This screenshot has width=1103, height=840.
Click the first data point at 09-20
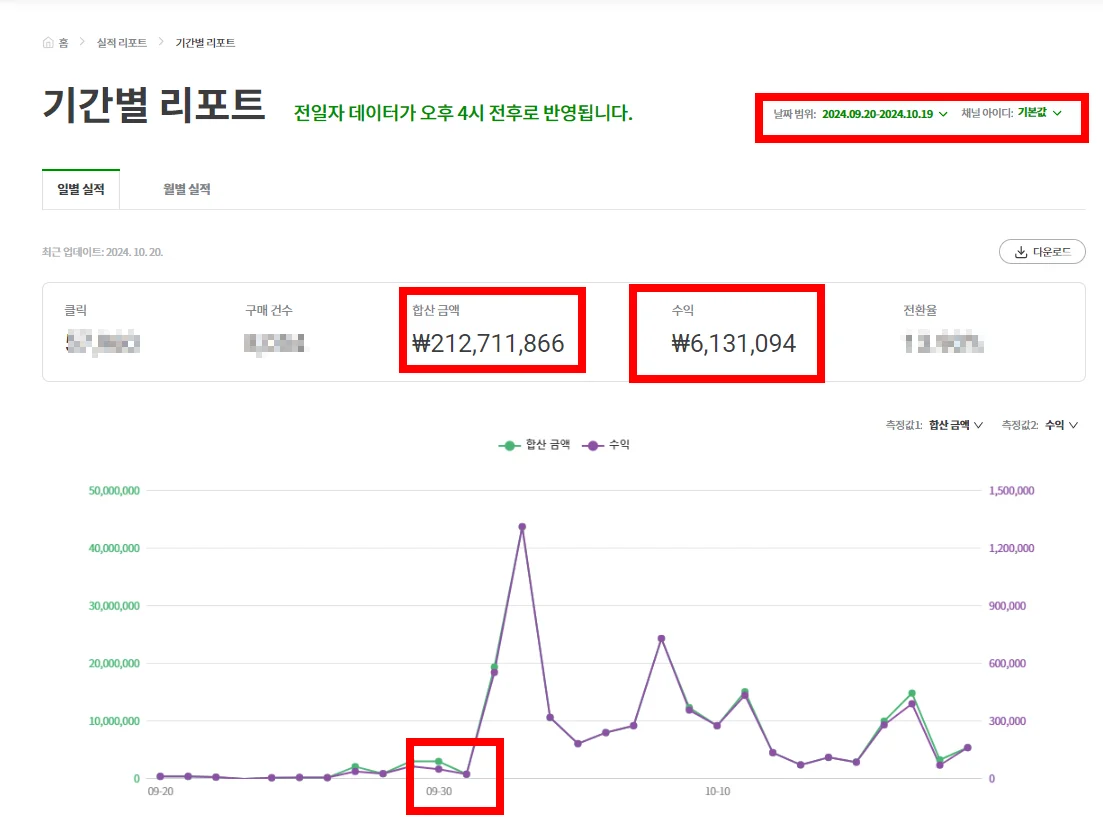click(x=160, y=776)
